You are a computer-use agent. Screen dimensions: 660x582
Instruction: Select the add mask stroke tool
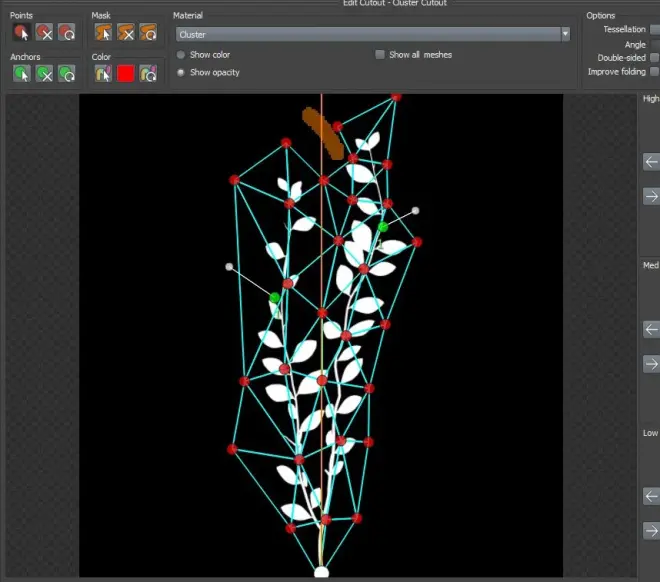point(103,32)
